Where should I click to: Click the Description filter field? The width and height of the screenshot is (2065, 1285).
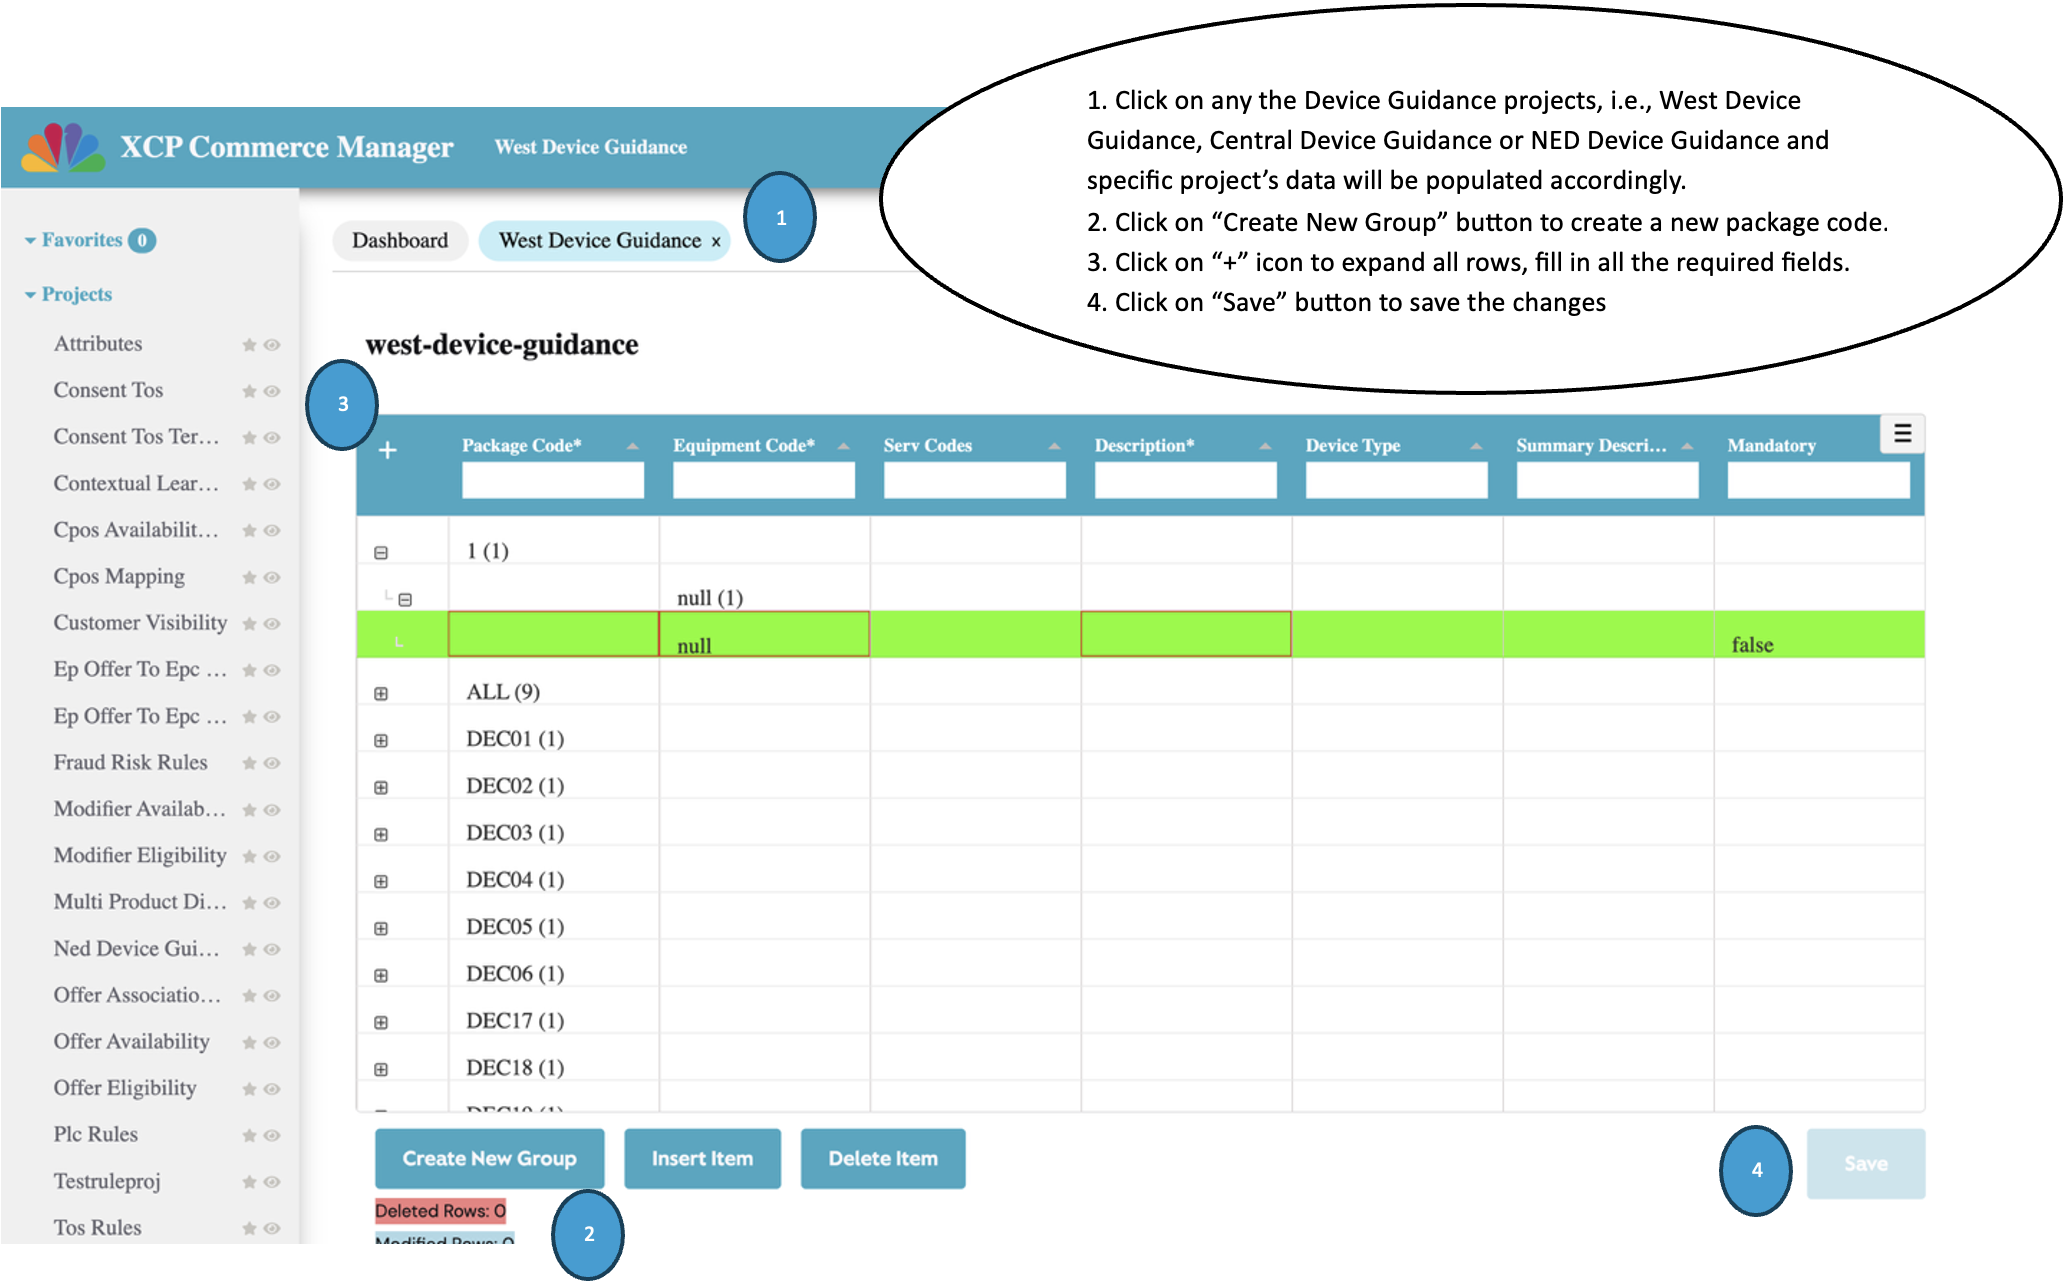(x=1185, y=481)
